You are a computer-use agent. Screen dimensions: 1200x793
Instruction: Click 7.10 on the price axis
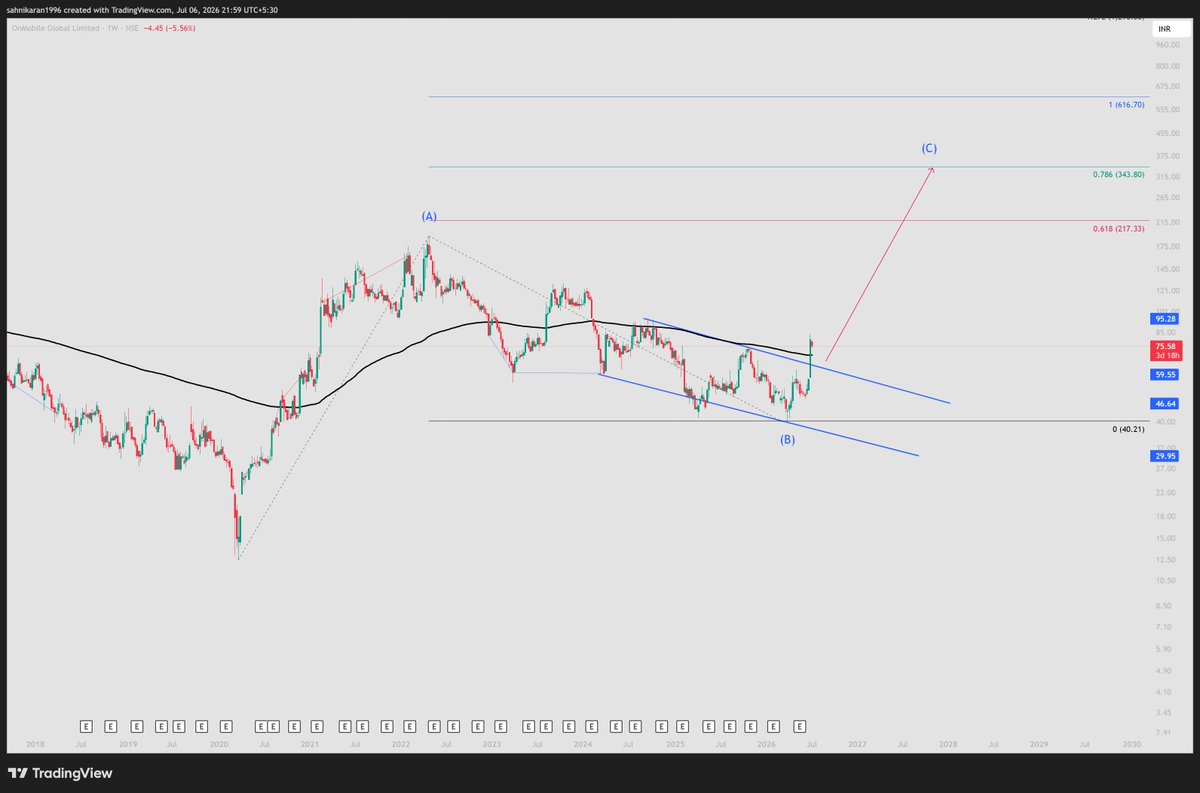point(1164,626)
